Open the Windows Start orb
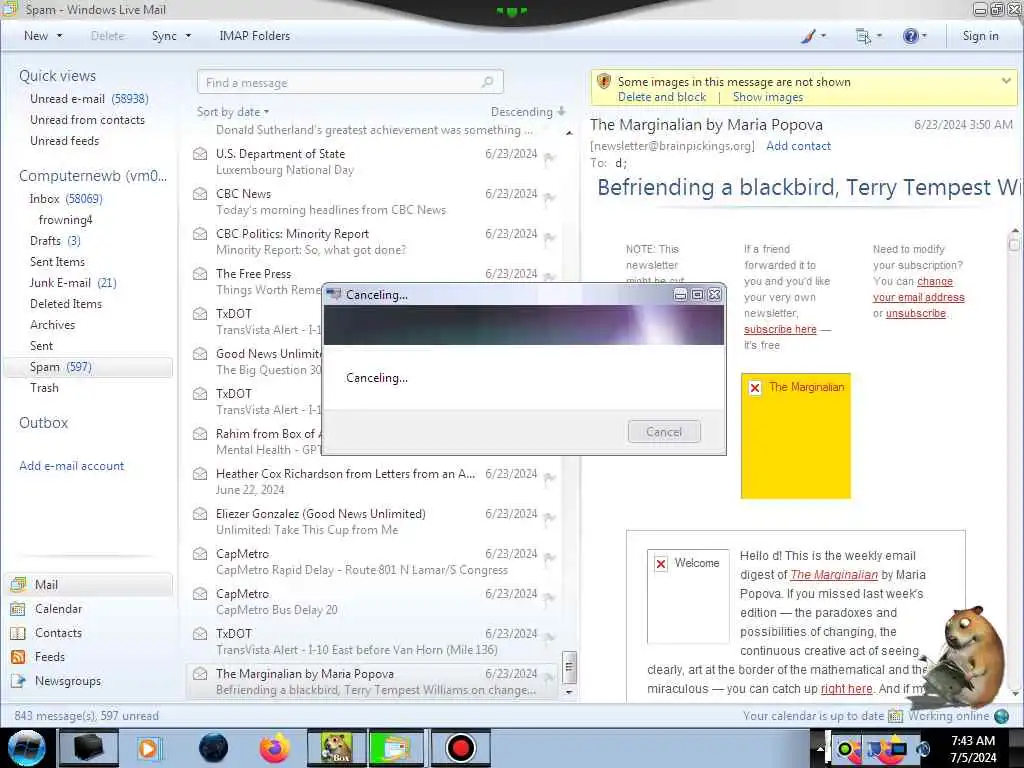 (x=27, y=748)
